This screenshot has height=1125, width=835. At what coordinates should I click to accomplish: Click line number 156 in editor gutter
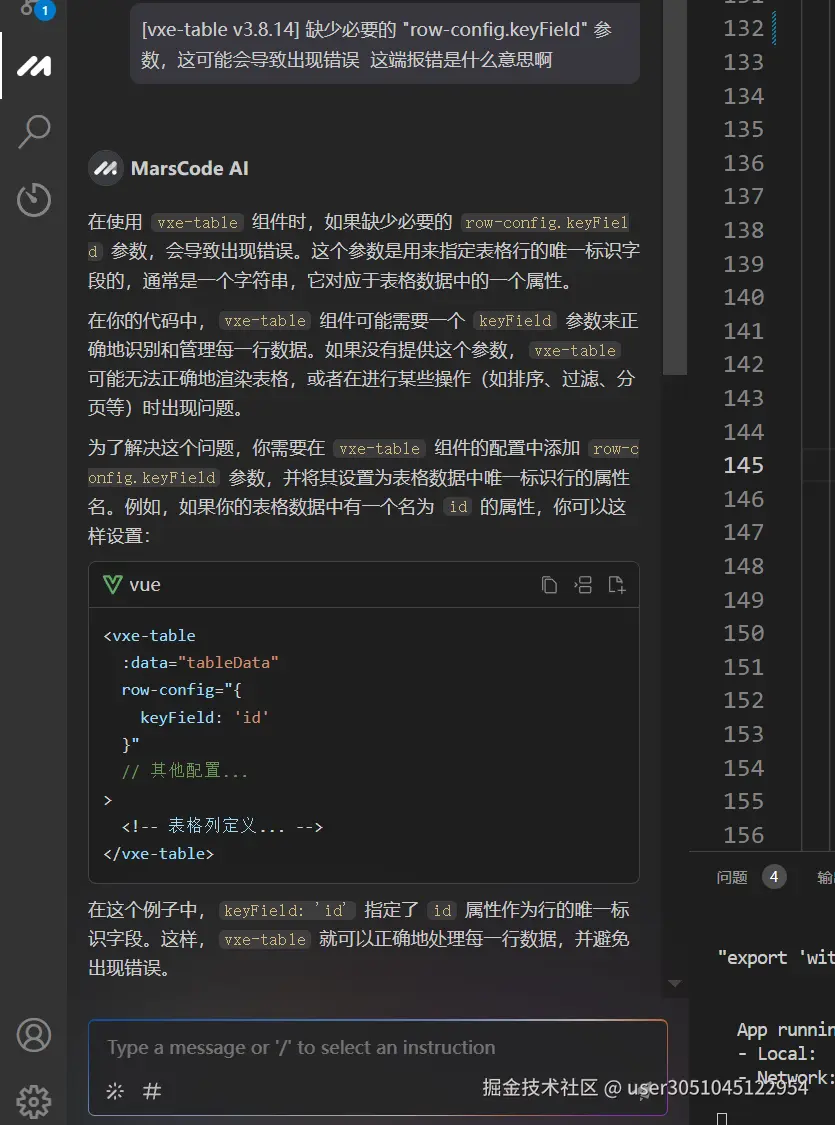click(x=744, y=835)
